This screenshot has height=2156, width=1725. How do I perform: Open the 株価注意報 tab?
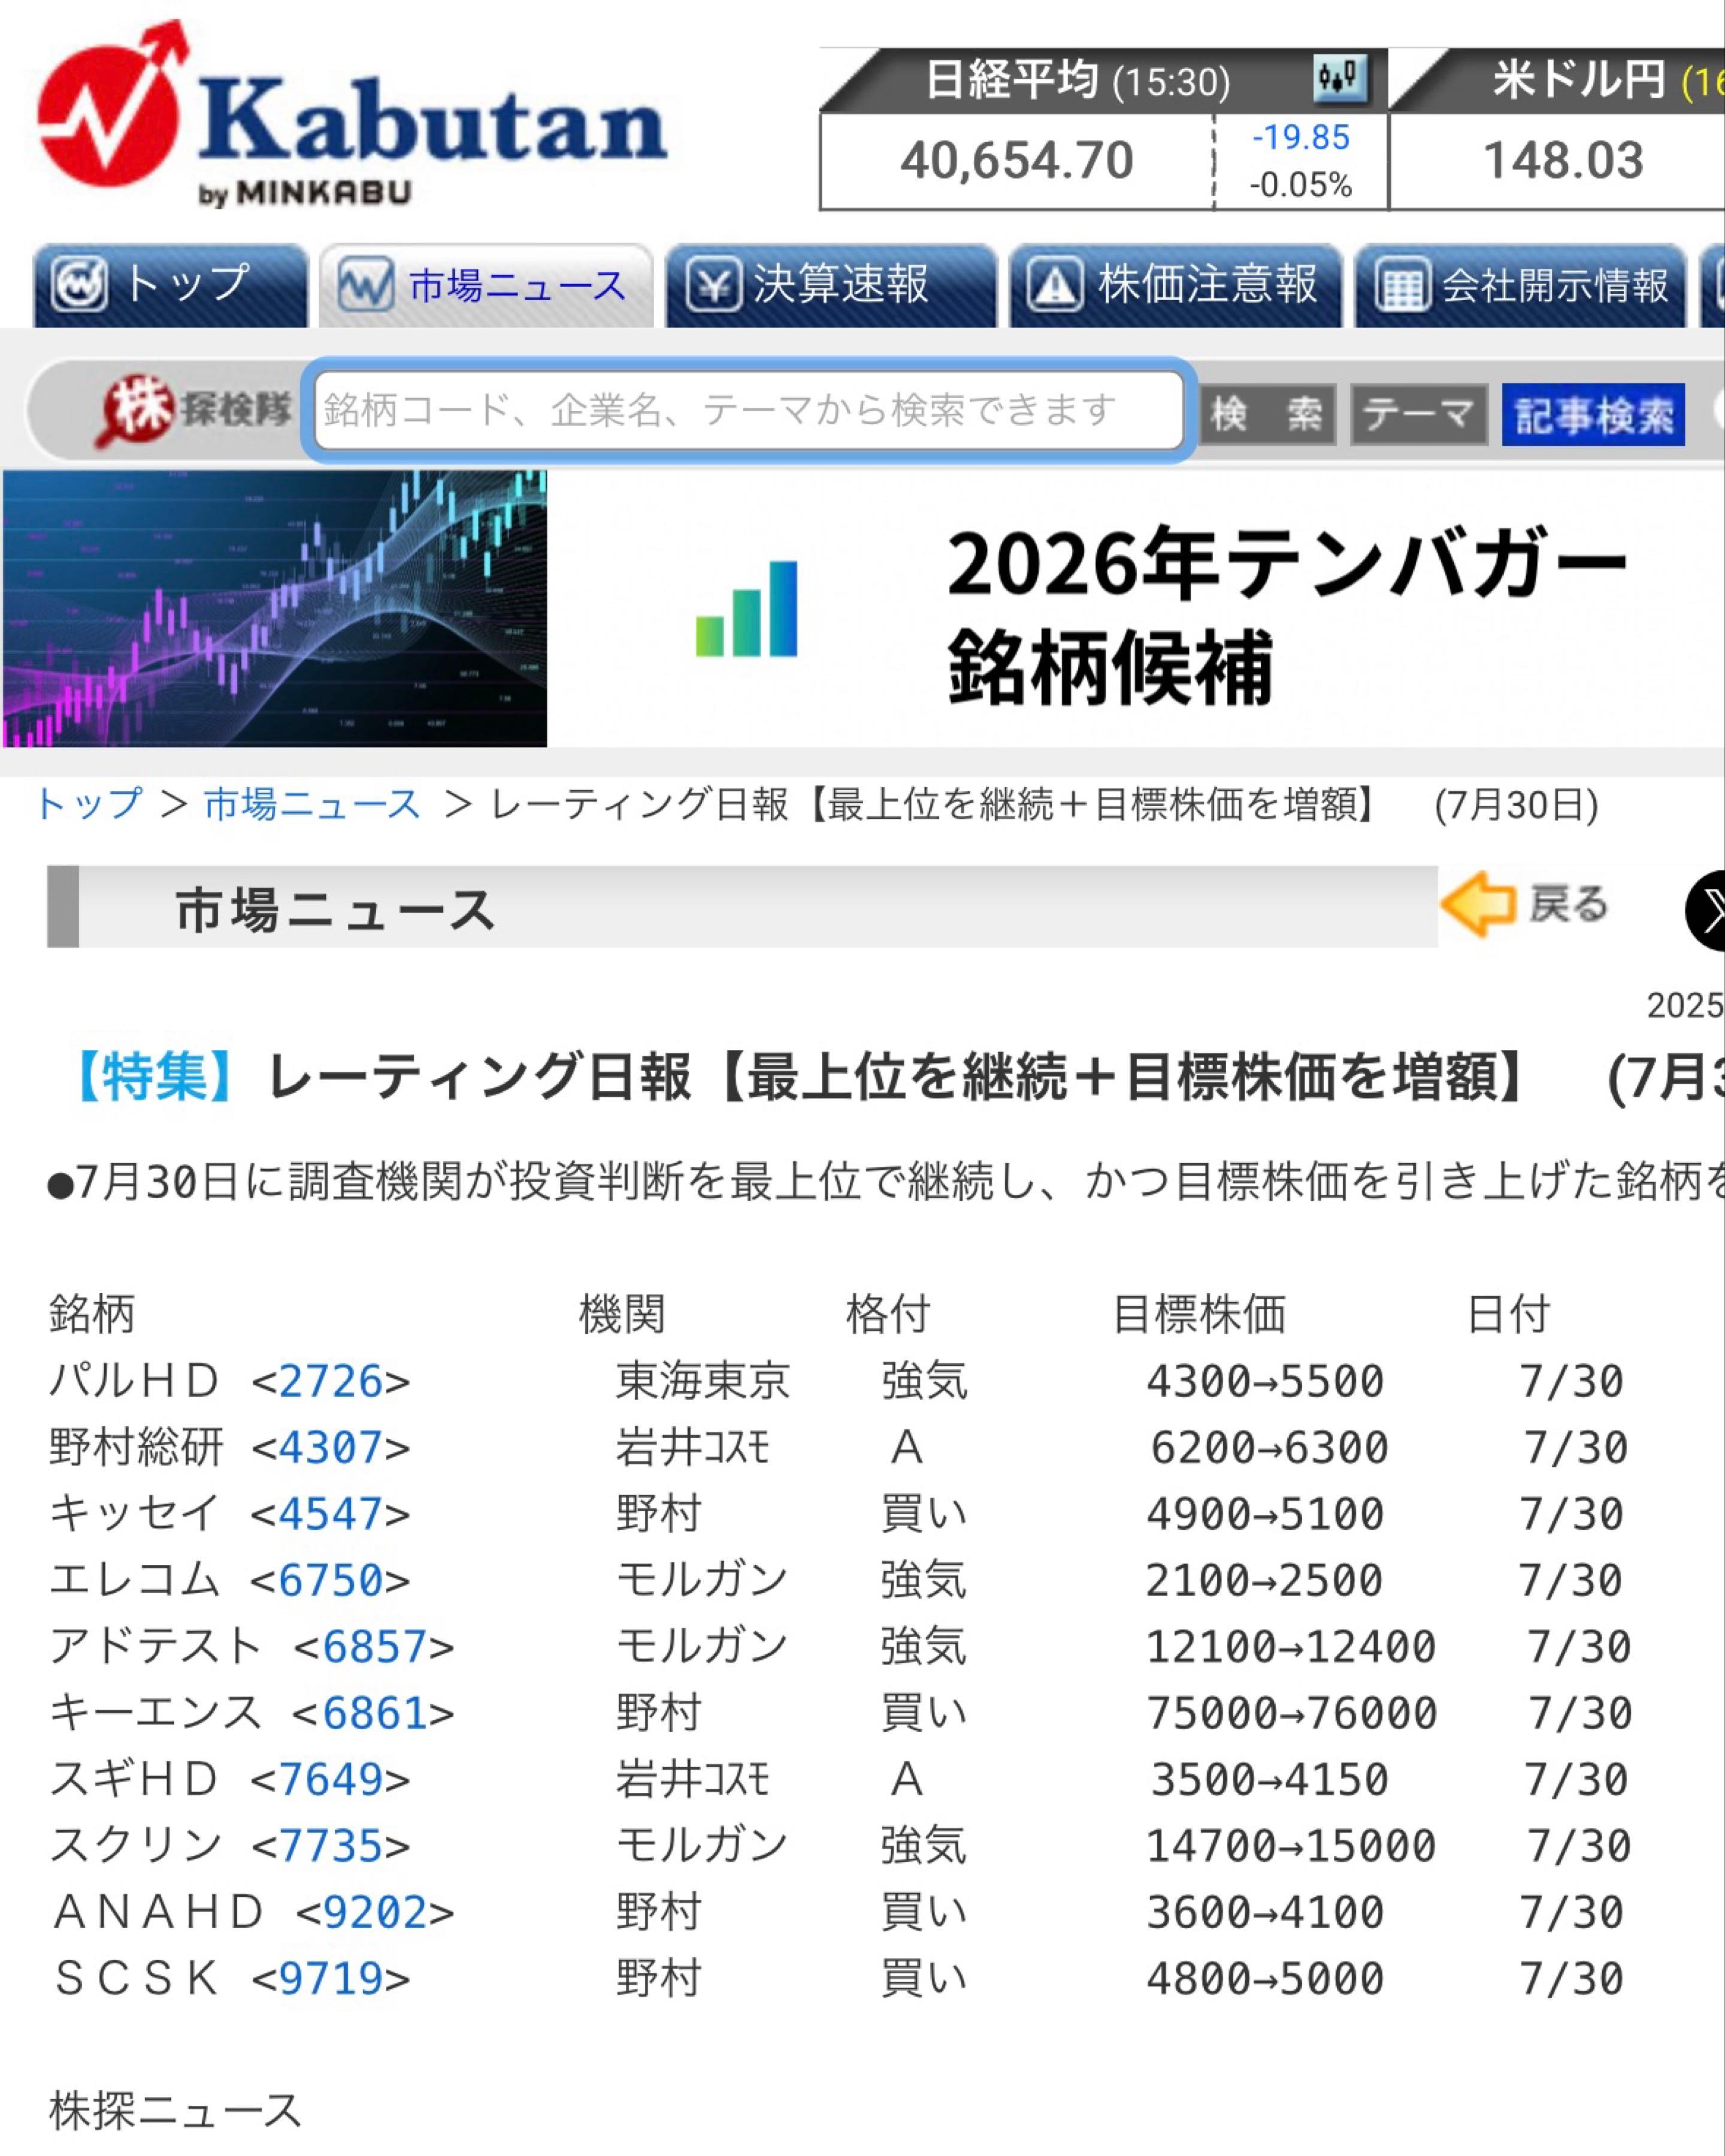(x=1175, y=286)
